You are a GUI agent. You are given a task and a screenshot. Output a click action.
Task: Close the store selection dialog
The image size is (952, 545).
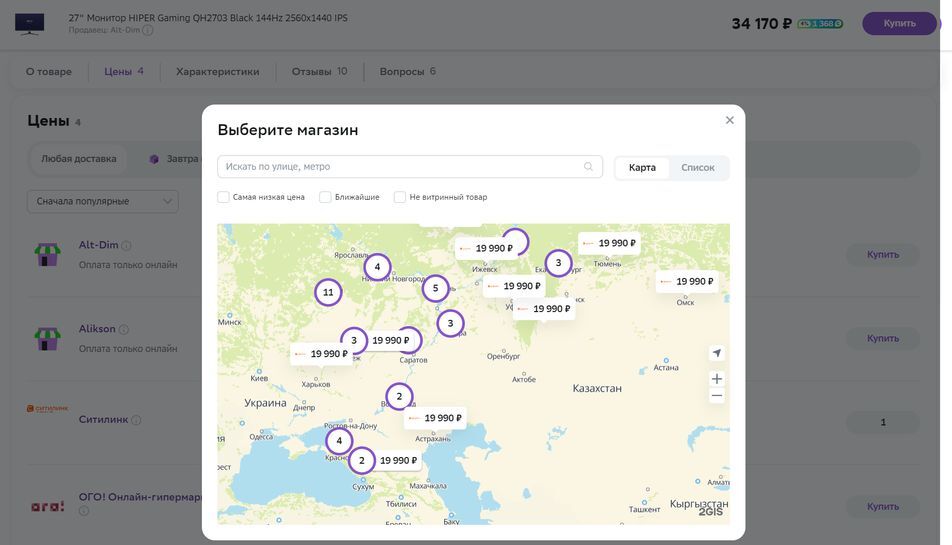click(729, 120)
